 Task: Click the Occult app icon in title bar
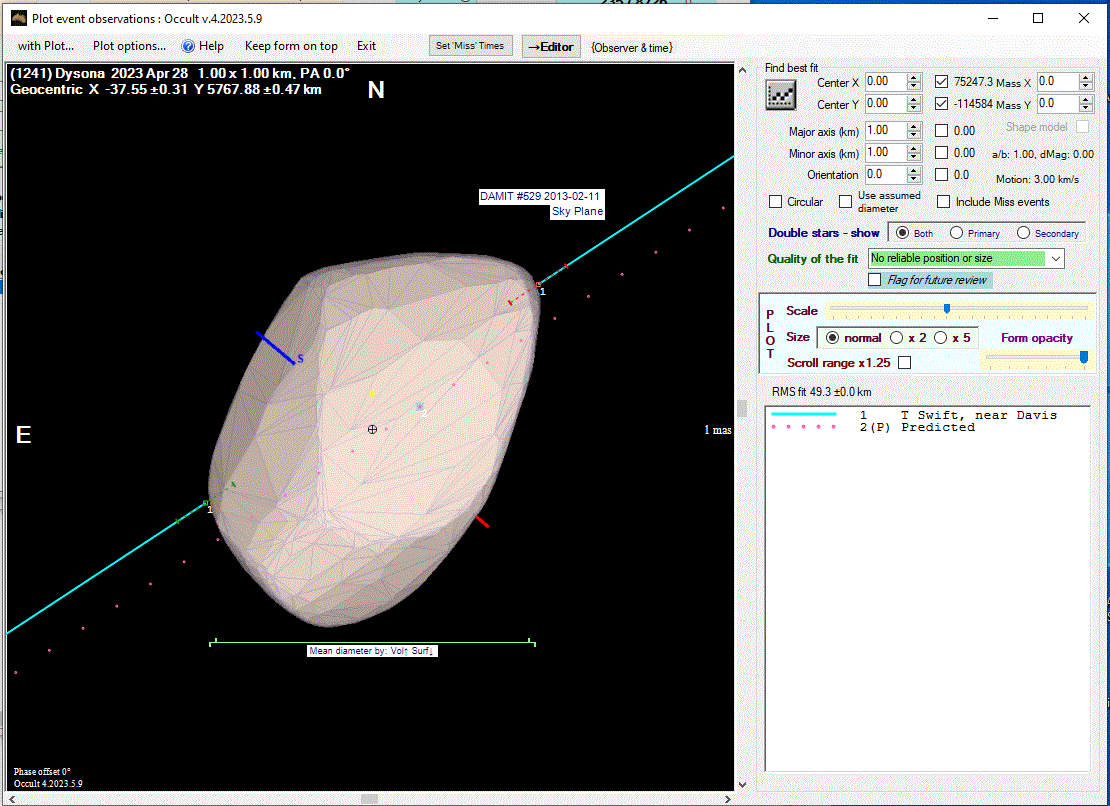pyautogui.click(x=17, y=18)
